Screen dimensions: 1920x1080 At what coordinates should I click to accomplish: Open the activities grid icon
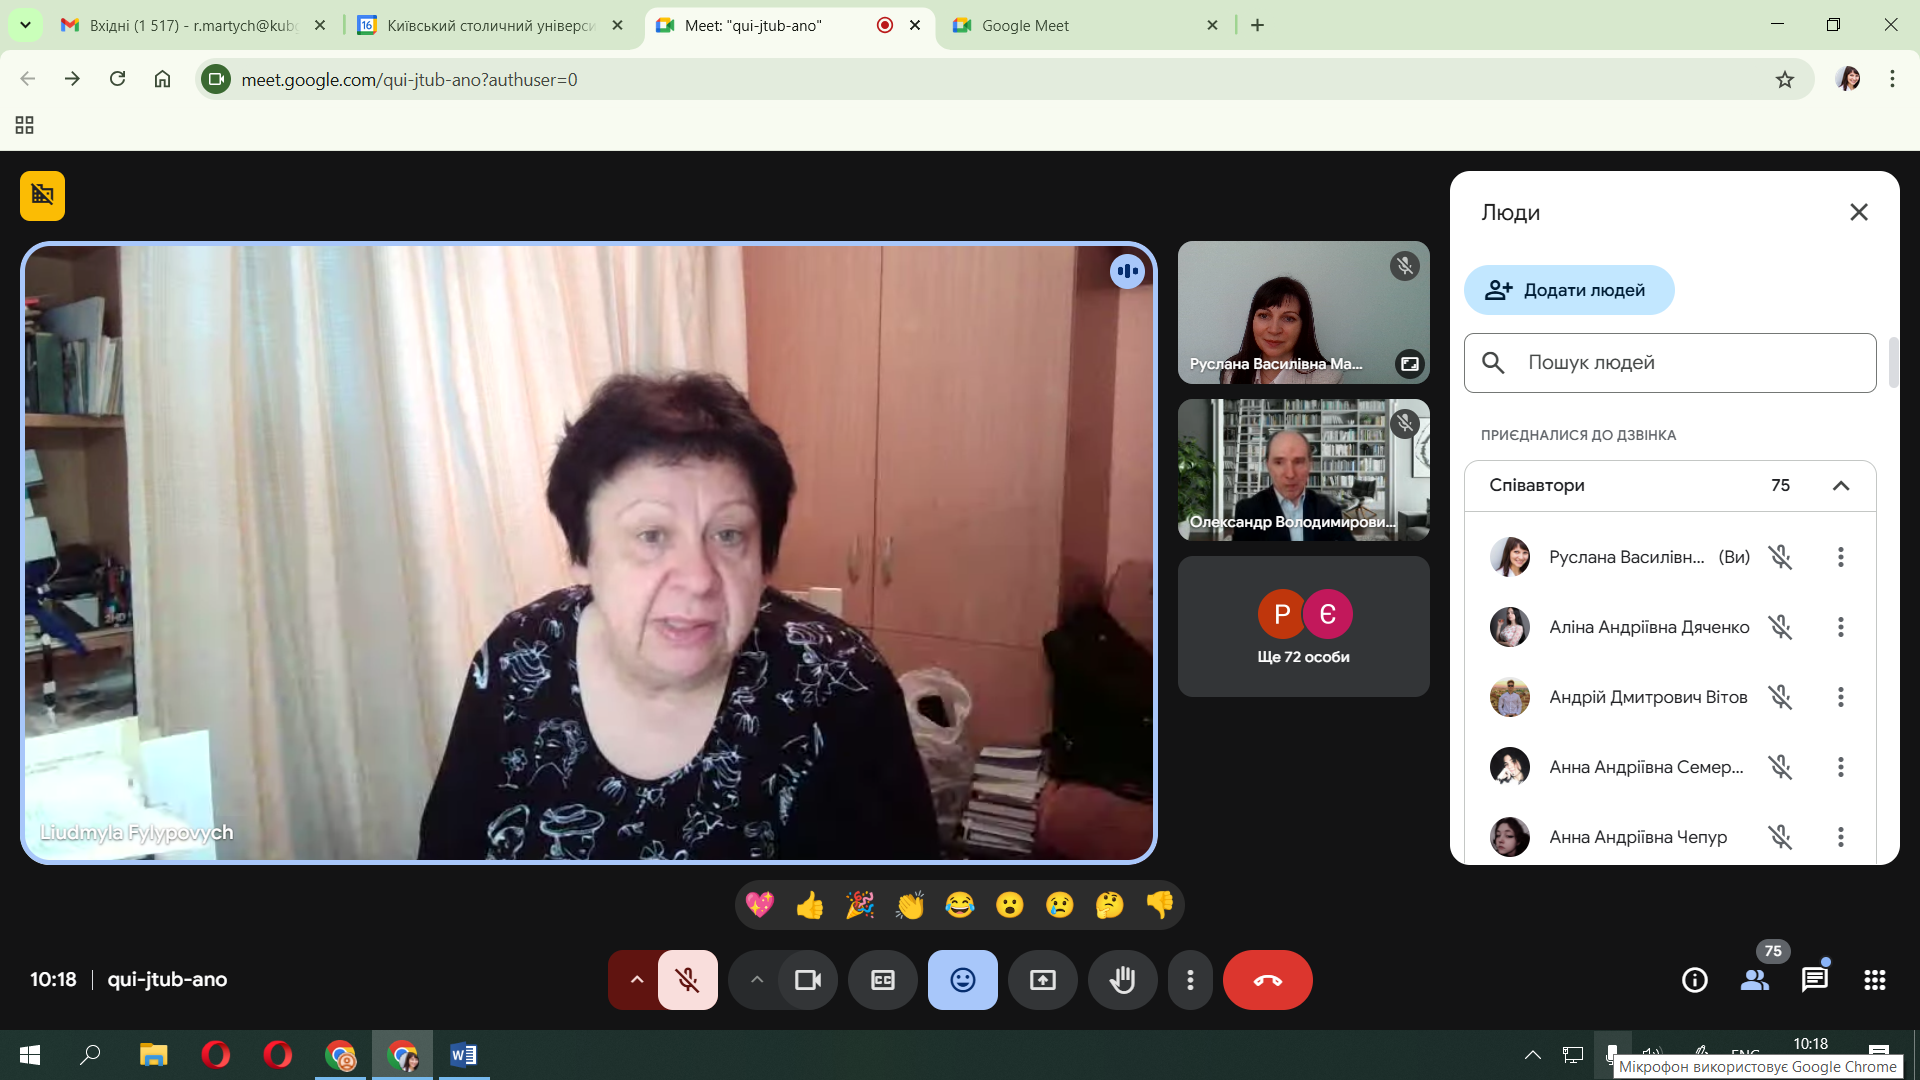(1874, 980)
